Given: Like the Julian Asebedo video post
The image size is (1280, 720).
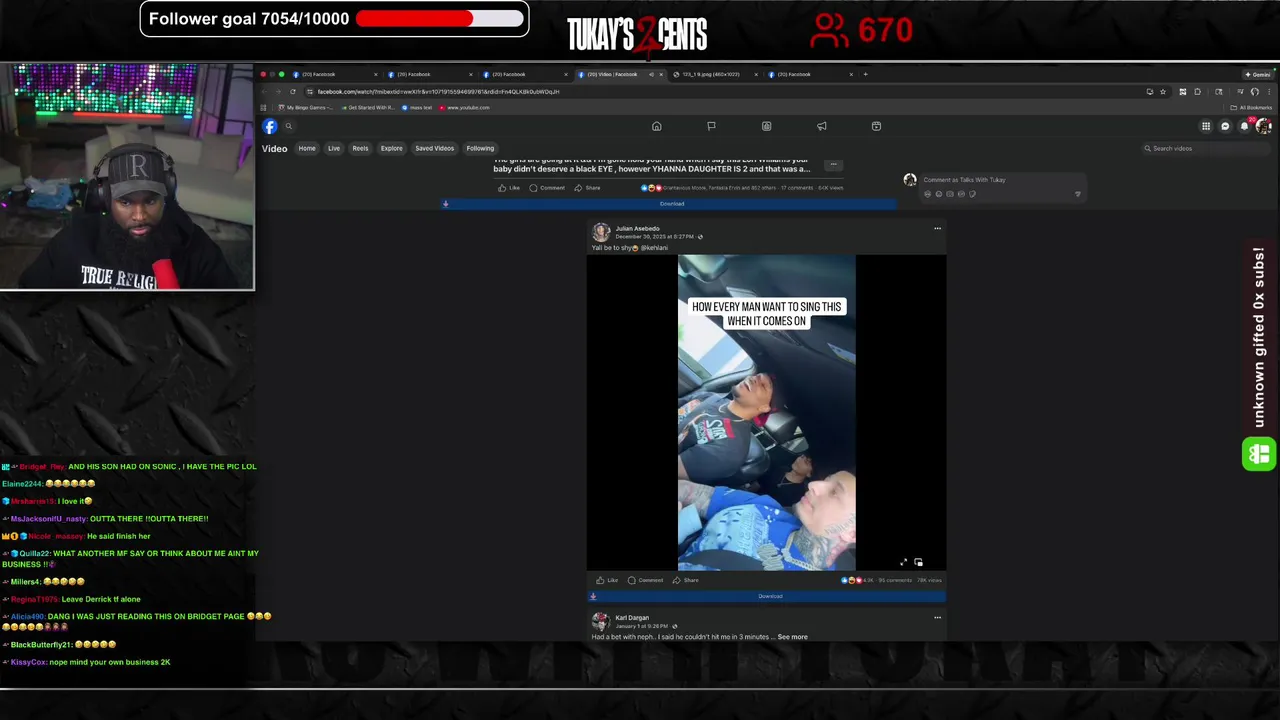Looking at the screenshot, I should click(x=607, y=580).
